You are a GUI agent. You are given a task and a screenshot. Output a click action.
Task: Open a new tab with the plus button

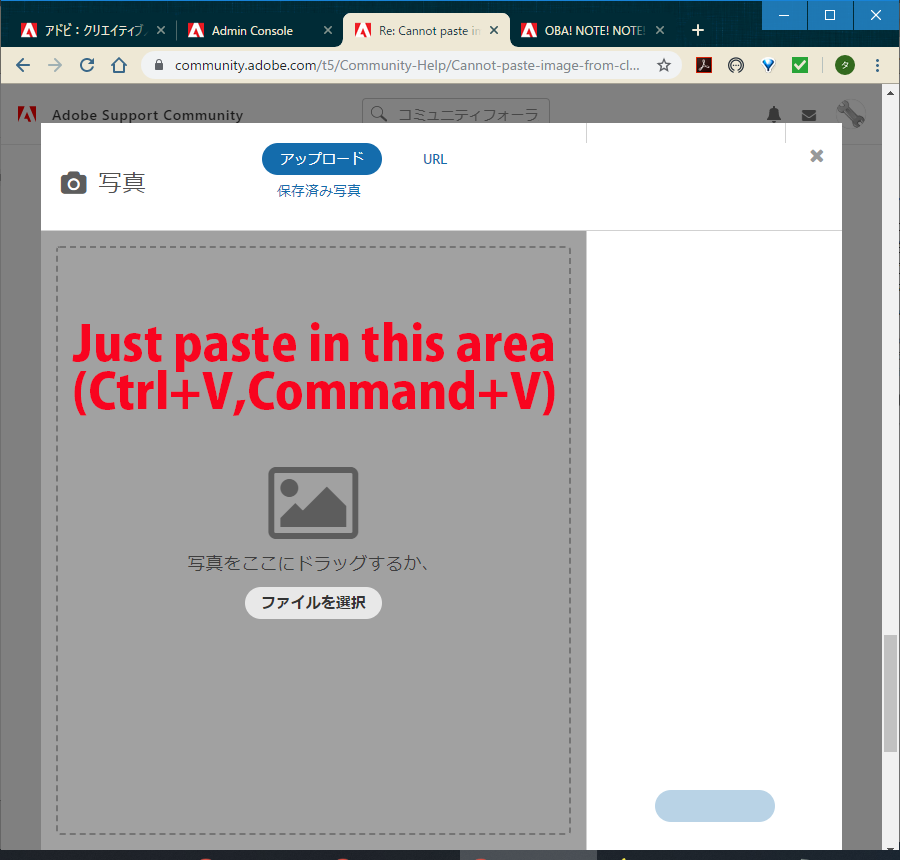point(697,29)
